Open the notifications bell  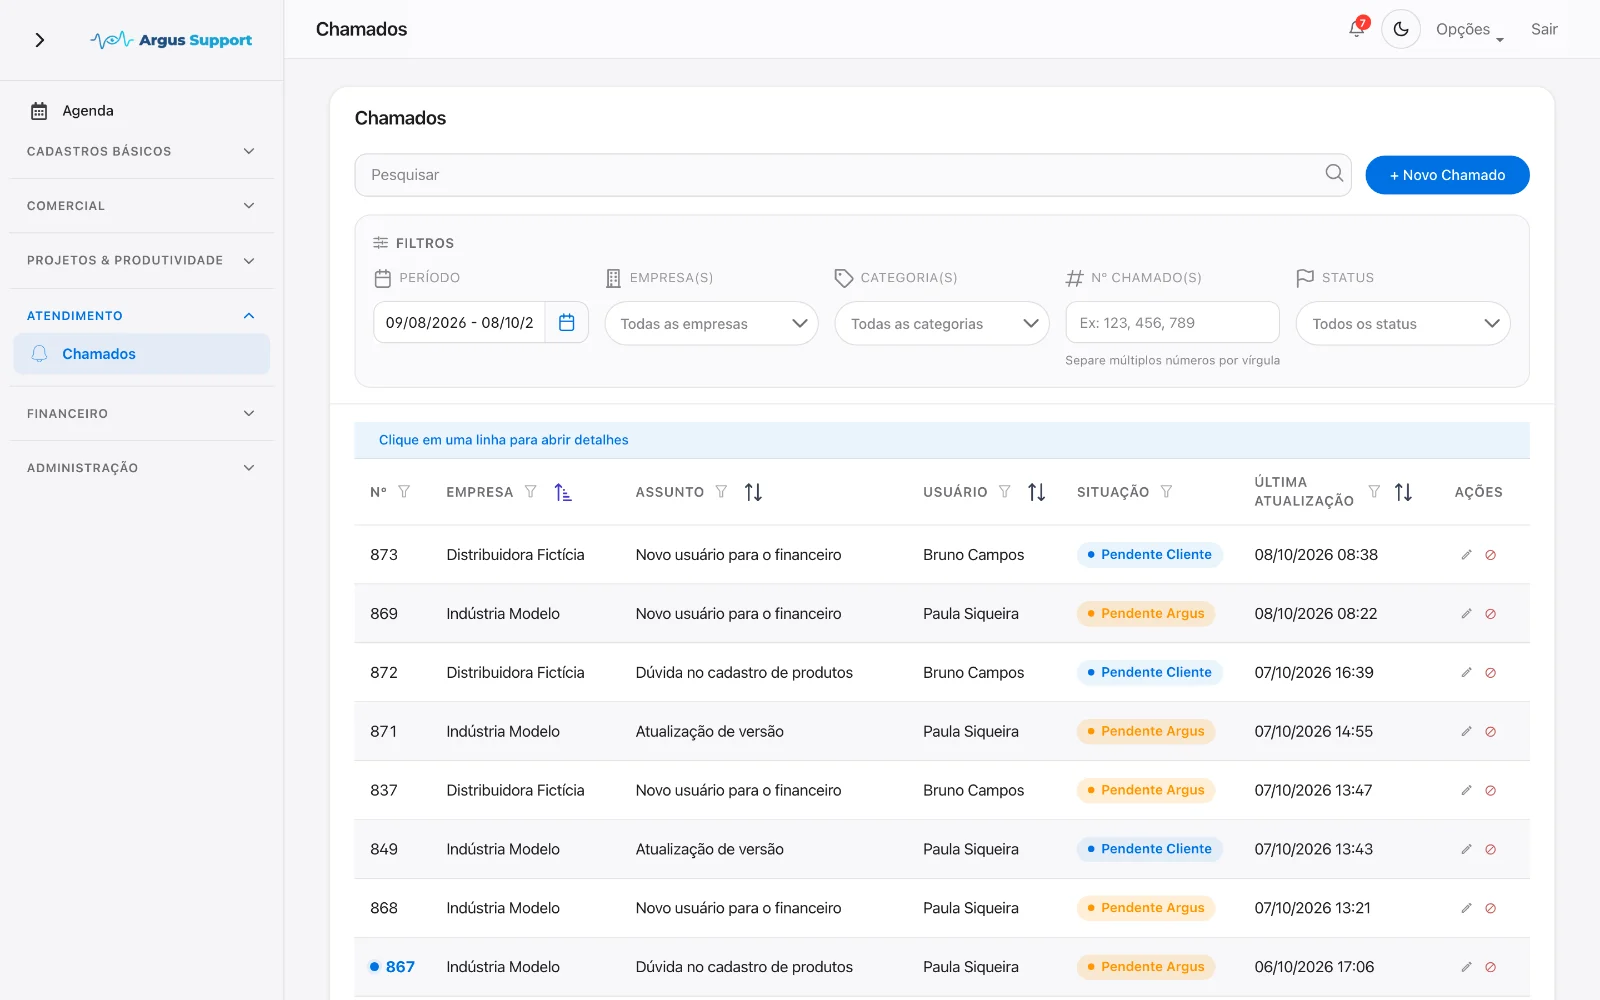pyautogui.click(x=1357, y=29)
